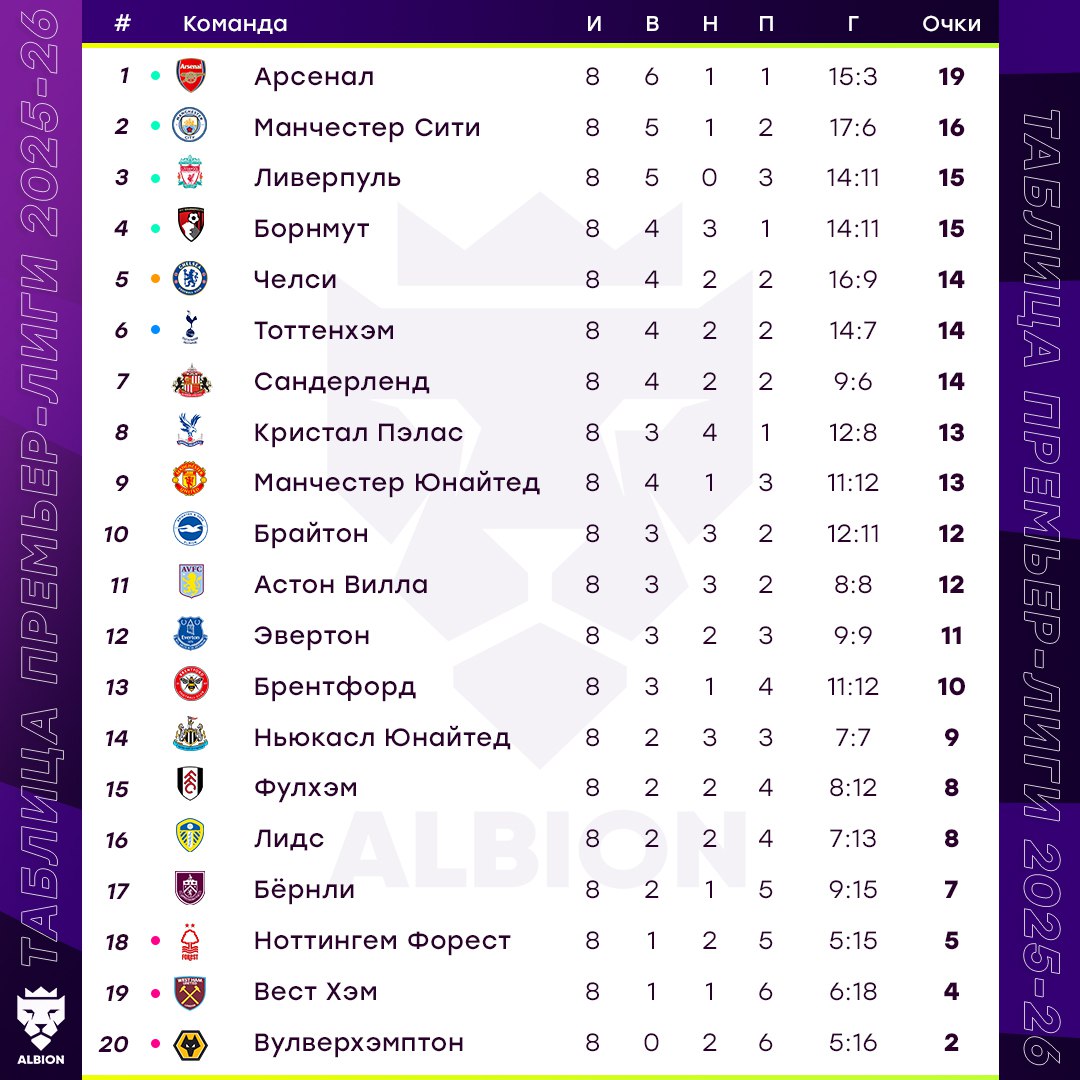This screenshot has height=1080, width=1080.
Task: Click the blue dot beside Тоттенхэм
Action: 155,330
